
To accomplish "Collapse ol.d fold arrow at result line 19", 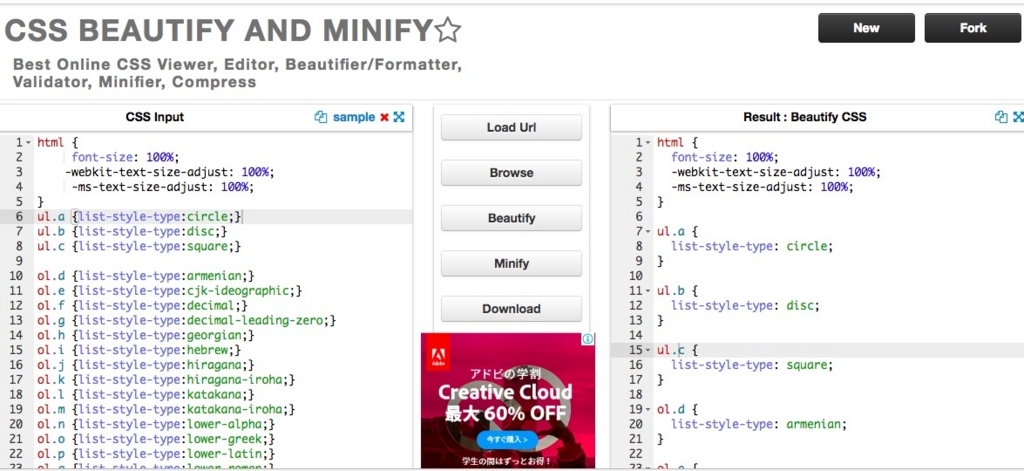I will pyautogui.click(x=648, y=410).
